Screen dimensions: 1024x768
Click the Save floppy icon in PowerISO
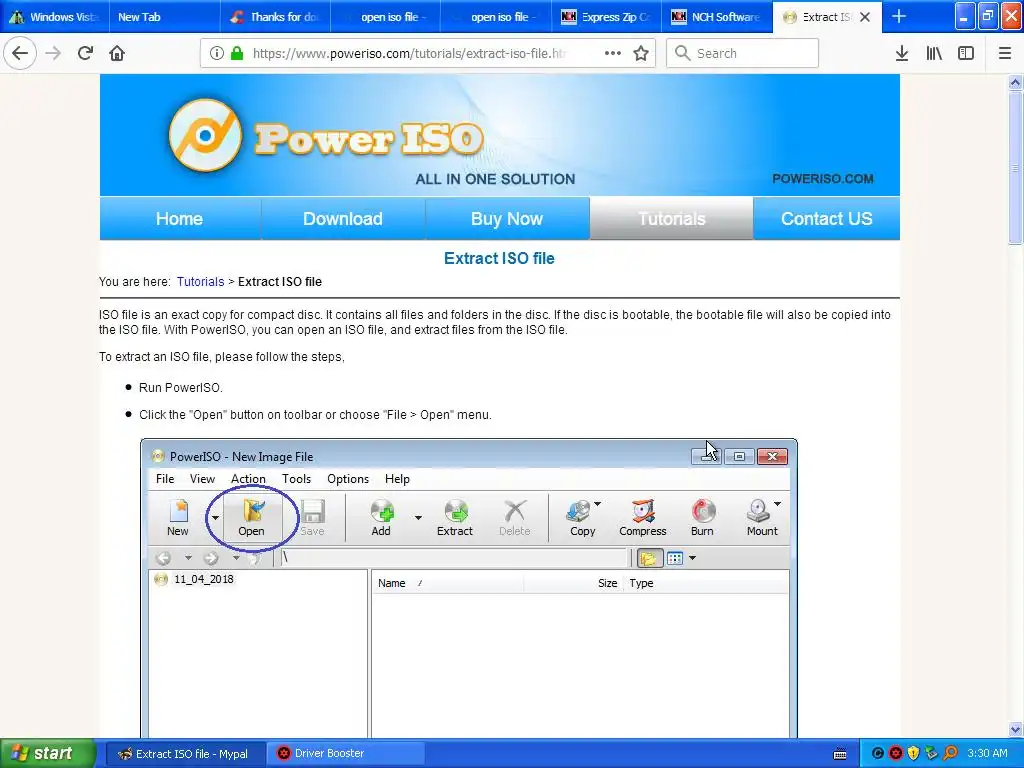tap(312, 511)
